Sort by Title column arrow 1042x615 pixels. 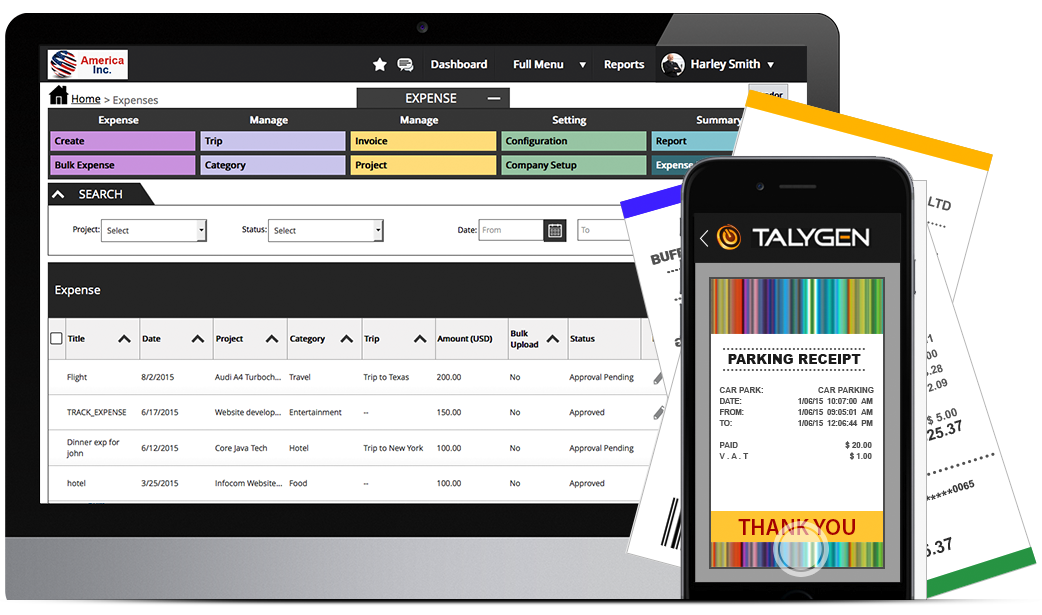coord(124,339)
